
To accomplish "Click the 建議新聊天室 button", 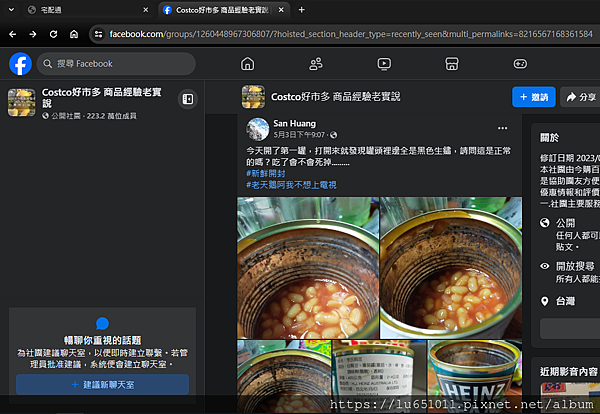I will tap(103, 385).
